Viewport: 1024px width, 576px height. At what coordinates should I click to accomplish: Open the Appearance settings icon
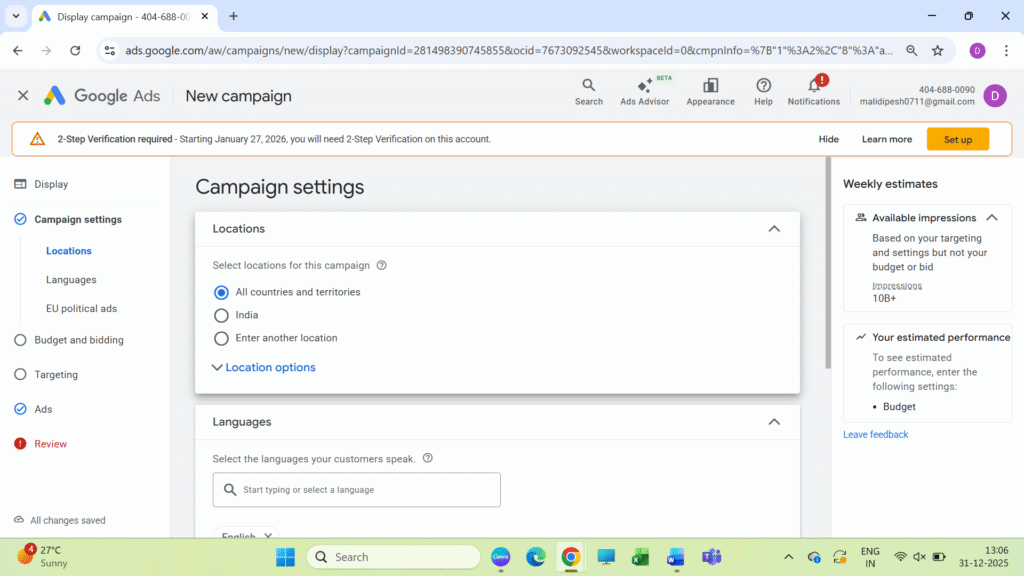[x=710, y=86]
